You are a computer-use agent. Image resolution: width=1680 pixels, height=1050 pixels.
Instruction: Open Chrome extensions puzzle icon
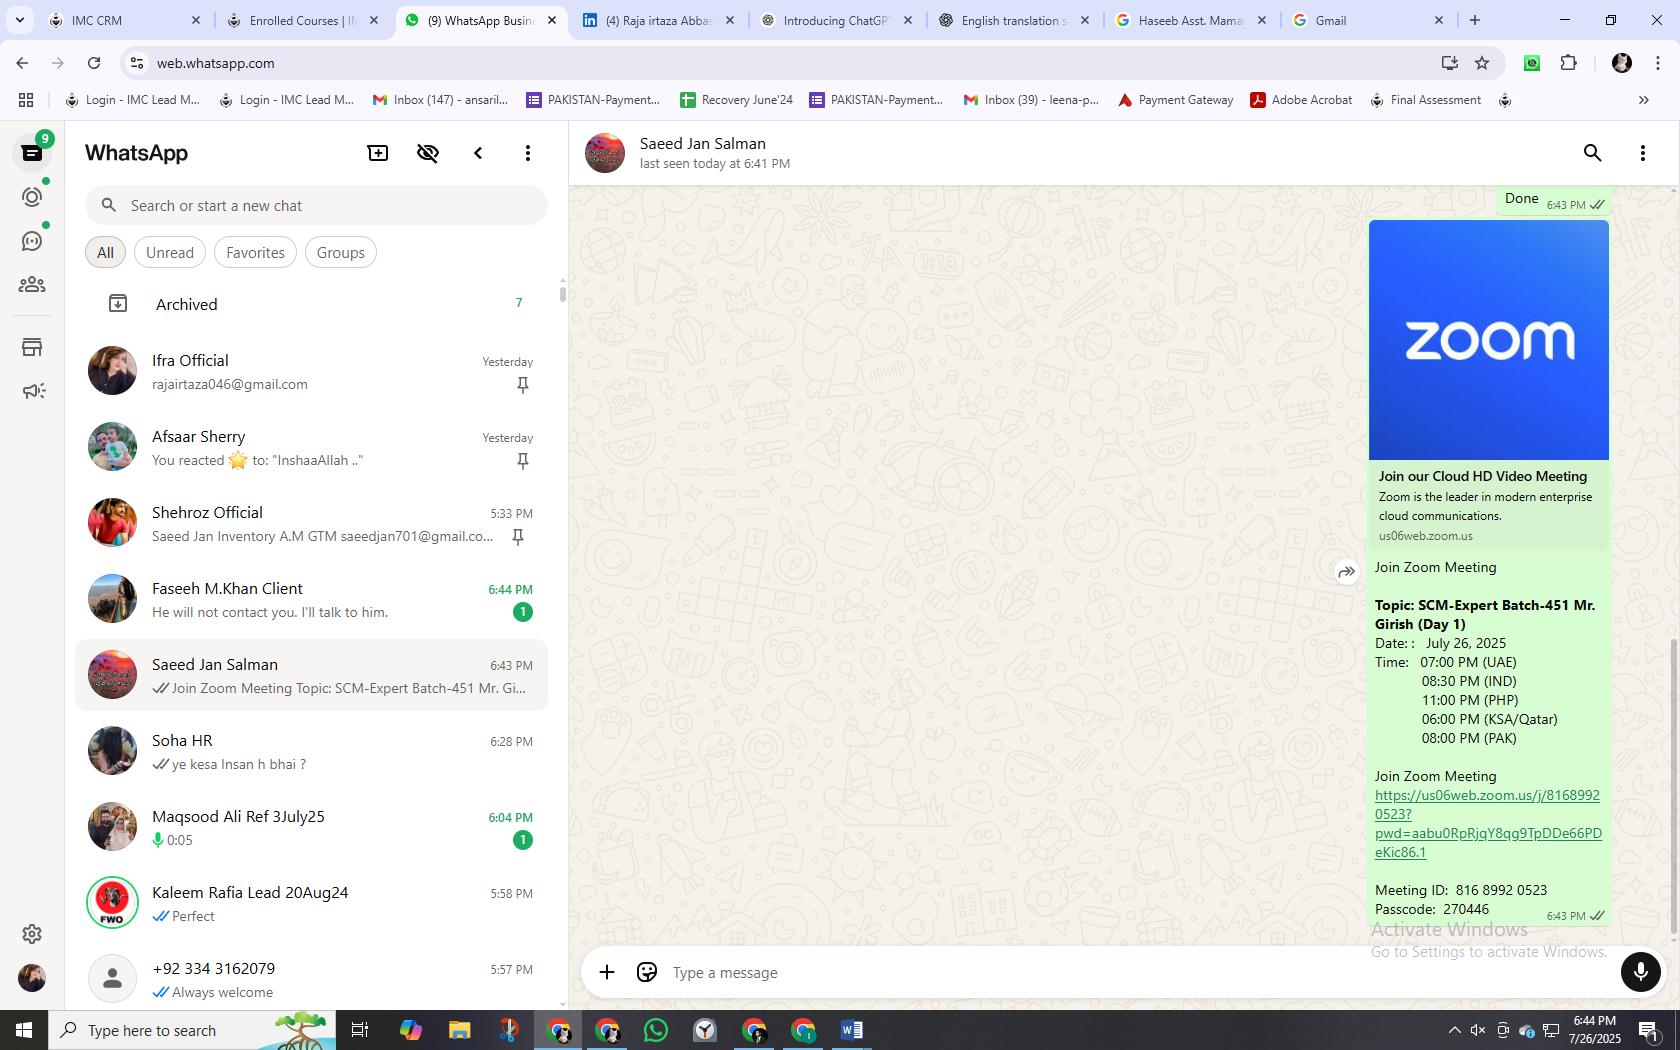(x=1568, y=63)
